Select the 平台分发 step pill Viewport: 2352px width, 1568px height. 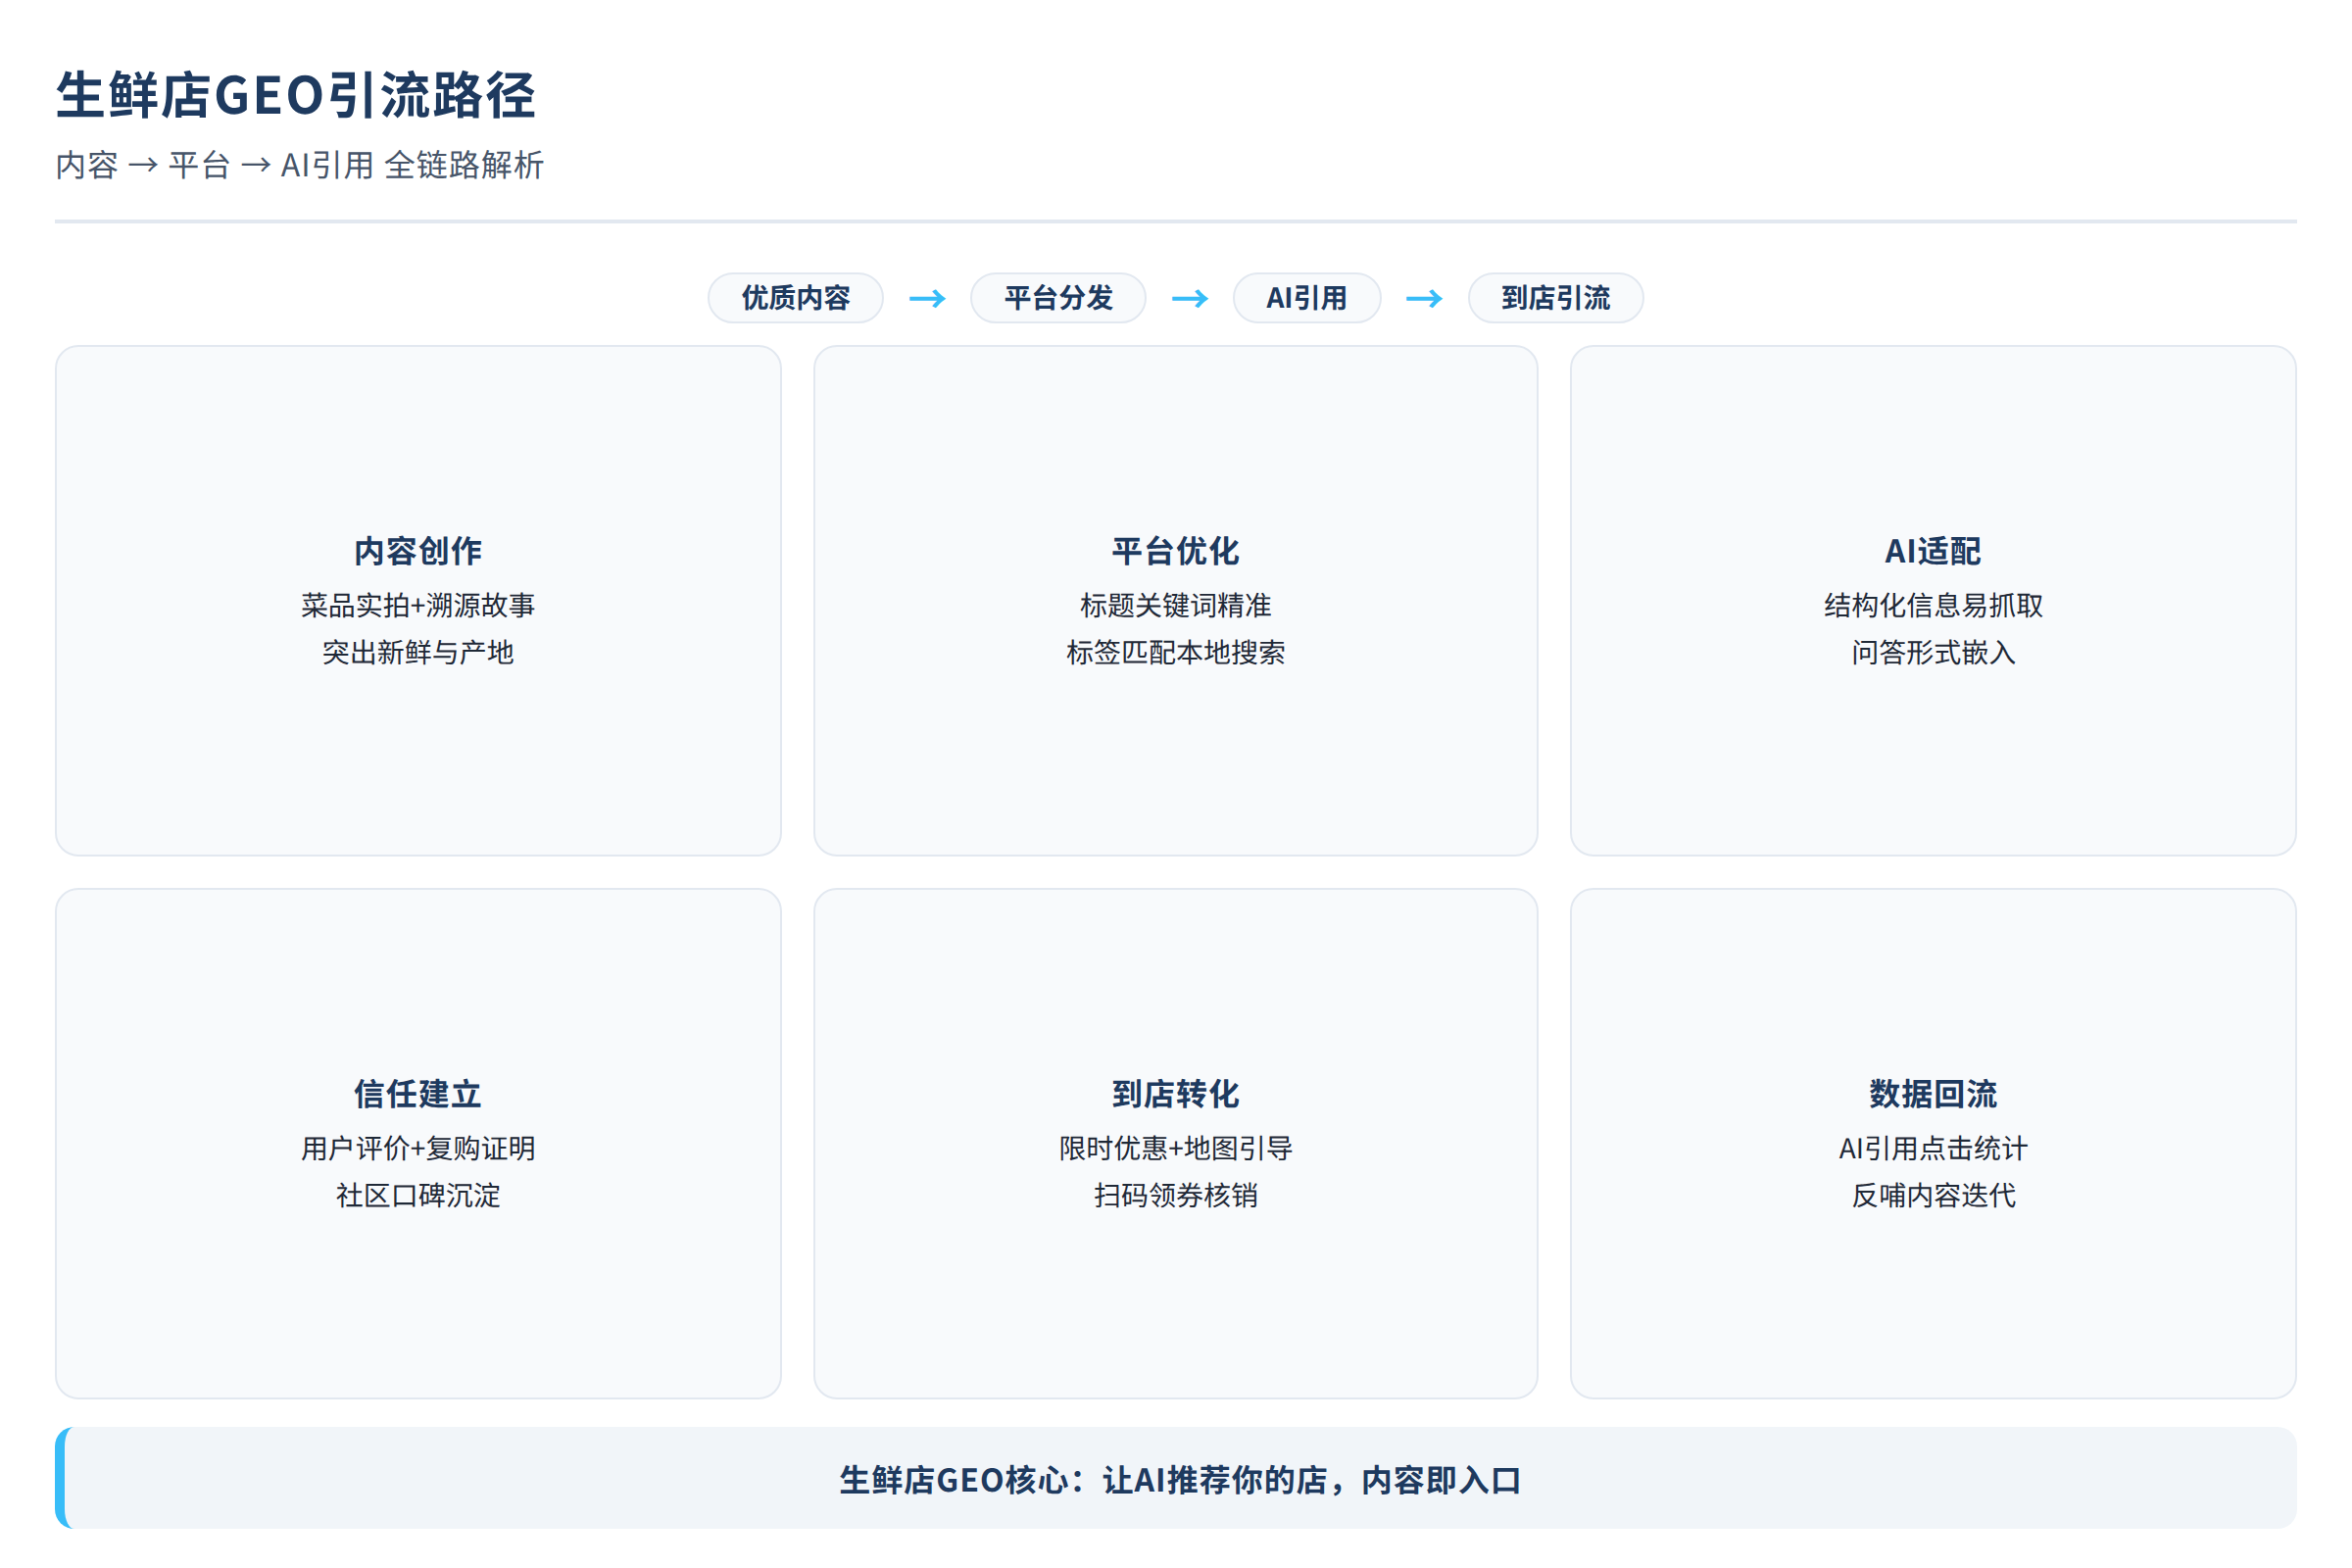(1058, 298)
